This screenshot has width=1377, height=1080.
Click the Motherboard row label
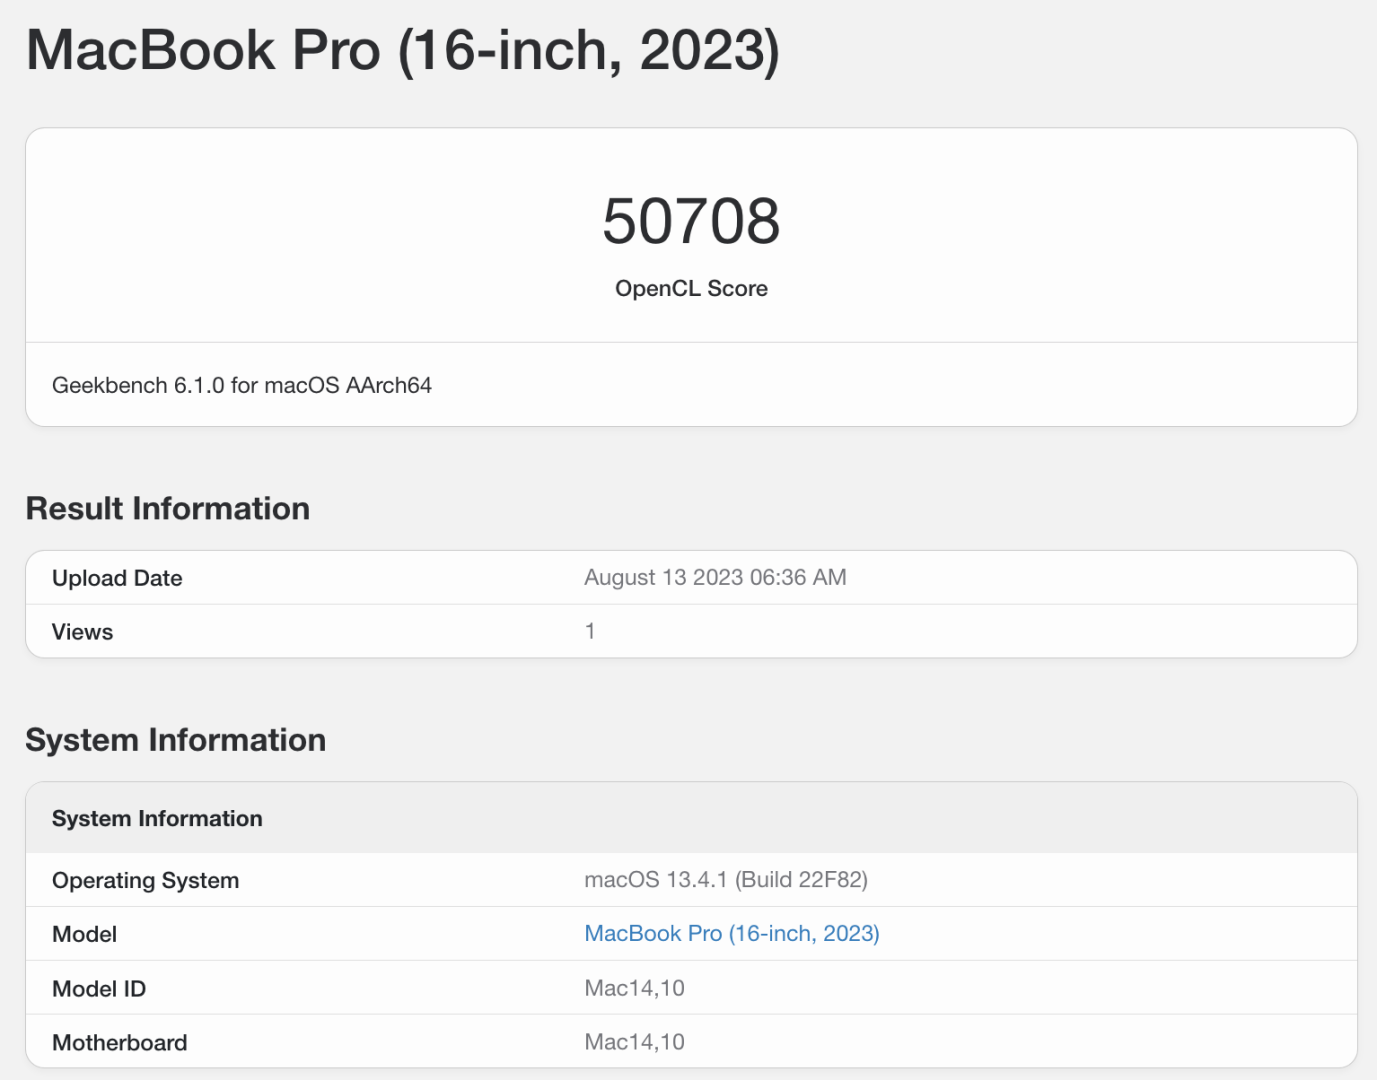pos(119,1042)
